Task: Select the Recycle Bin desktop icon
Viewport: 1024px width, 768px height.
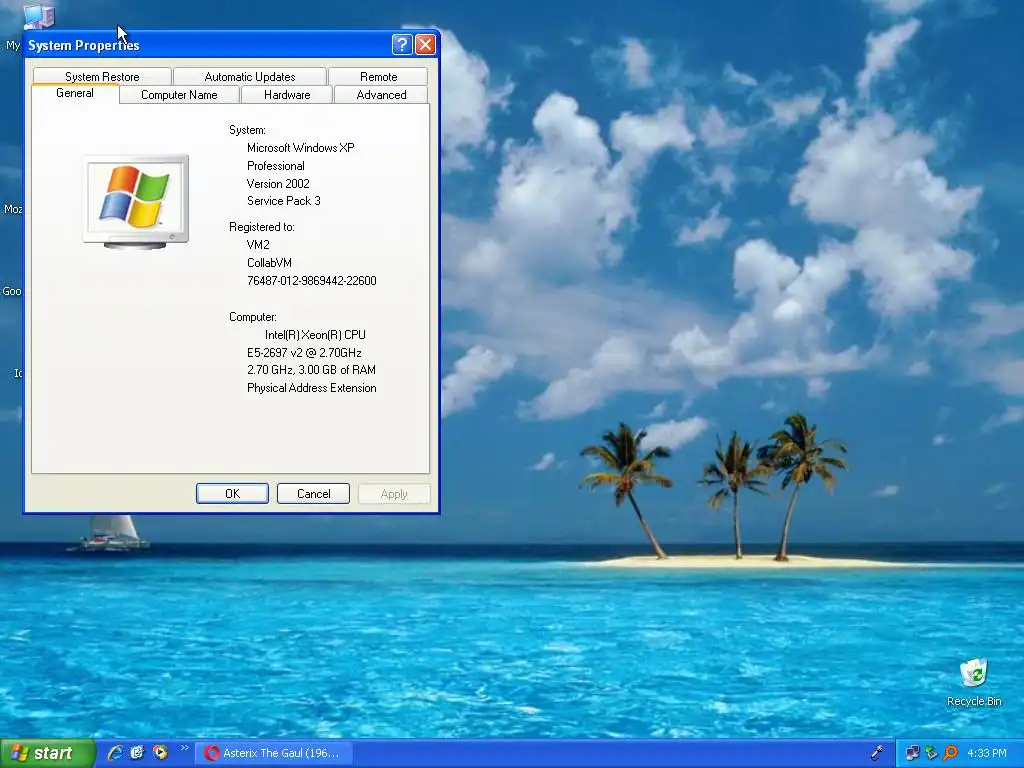Action: tap(974, 682)
